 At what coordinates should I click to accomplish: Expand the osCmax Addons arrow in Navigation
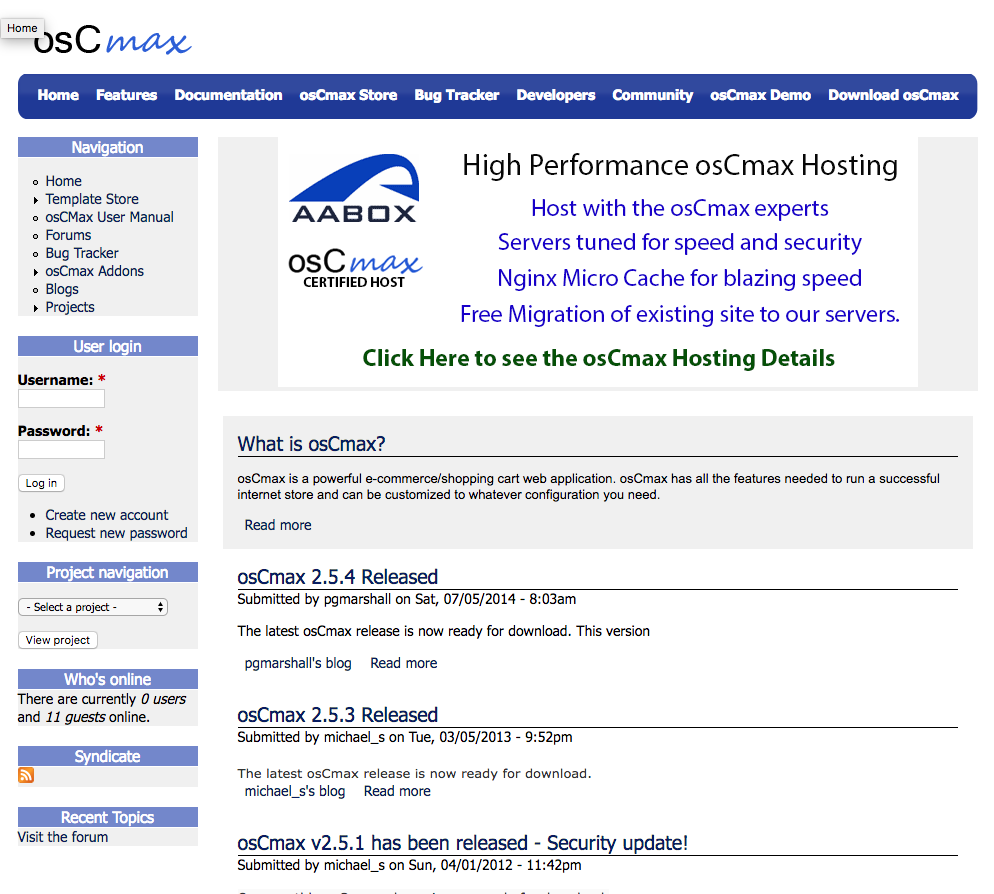pos(36,272)
